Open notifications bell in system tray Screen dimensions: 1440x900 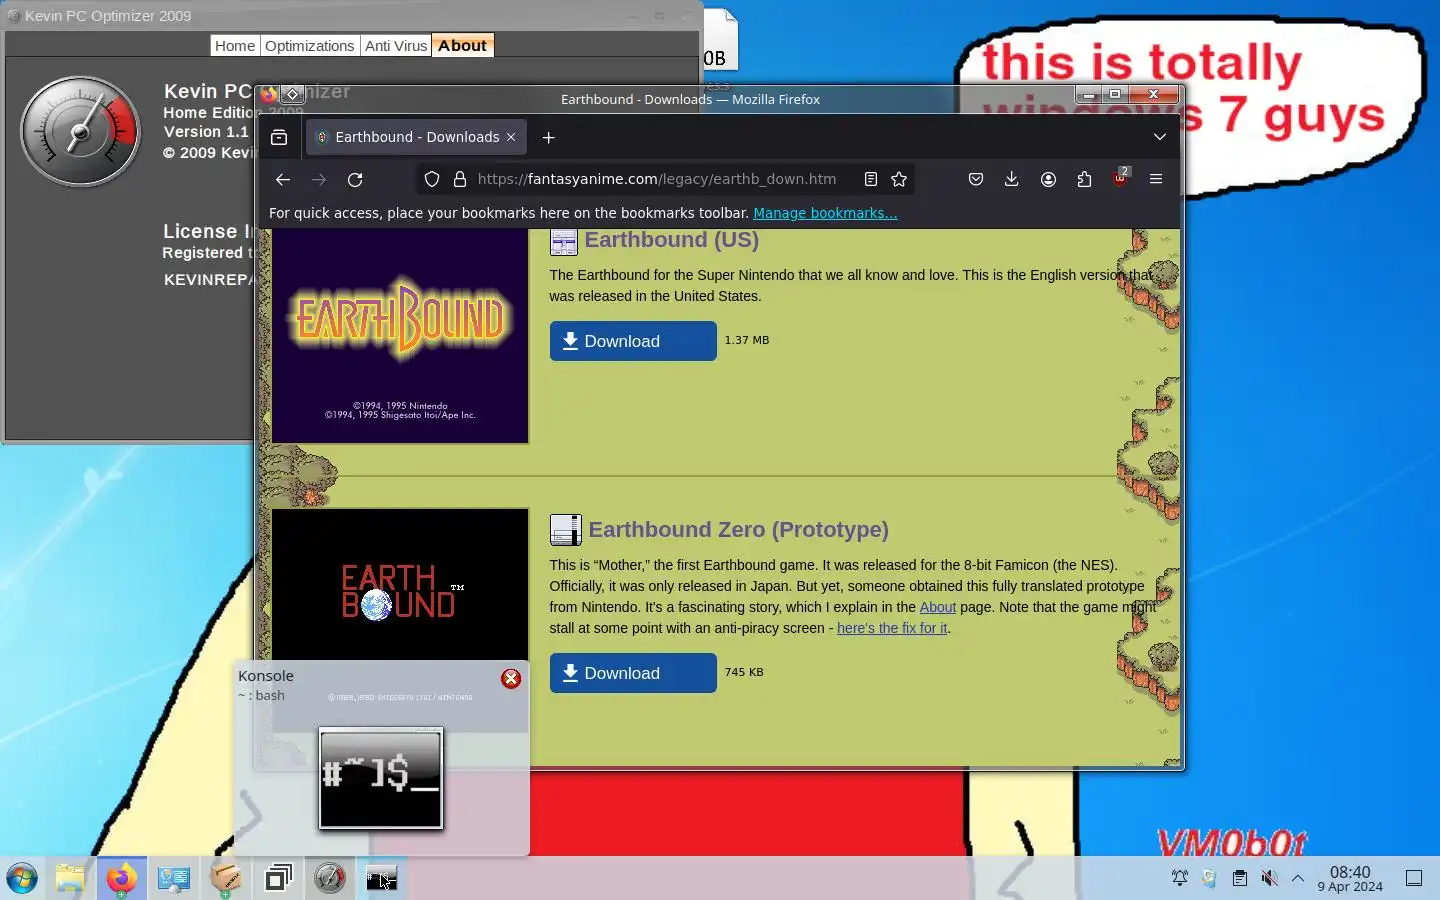click(x=1180, y=879)
